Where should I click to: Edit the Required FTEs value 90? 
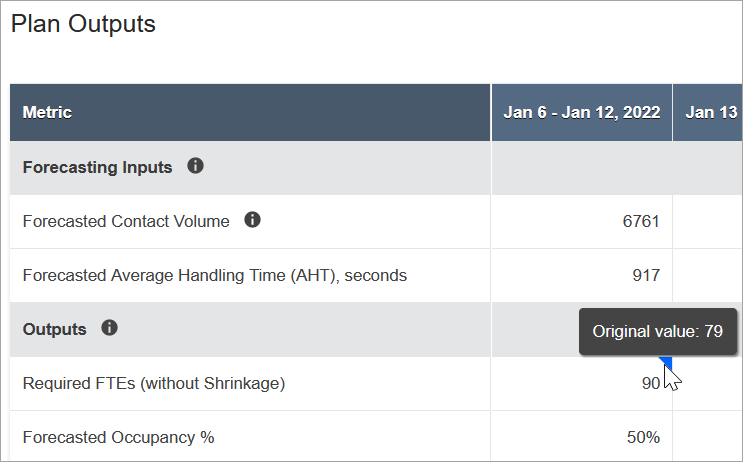click(x=650, y=383)
